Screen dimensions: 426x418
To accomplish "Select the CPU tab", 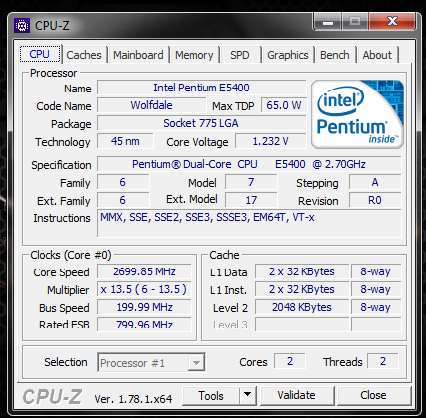I will click(40, 54).
